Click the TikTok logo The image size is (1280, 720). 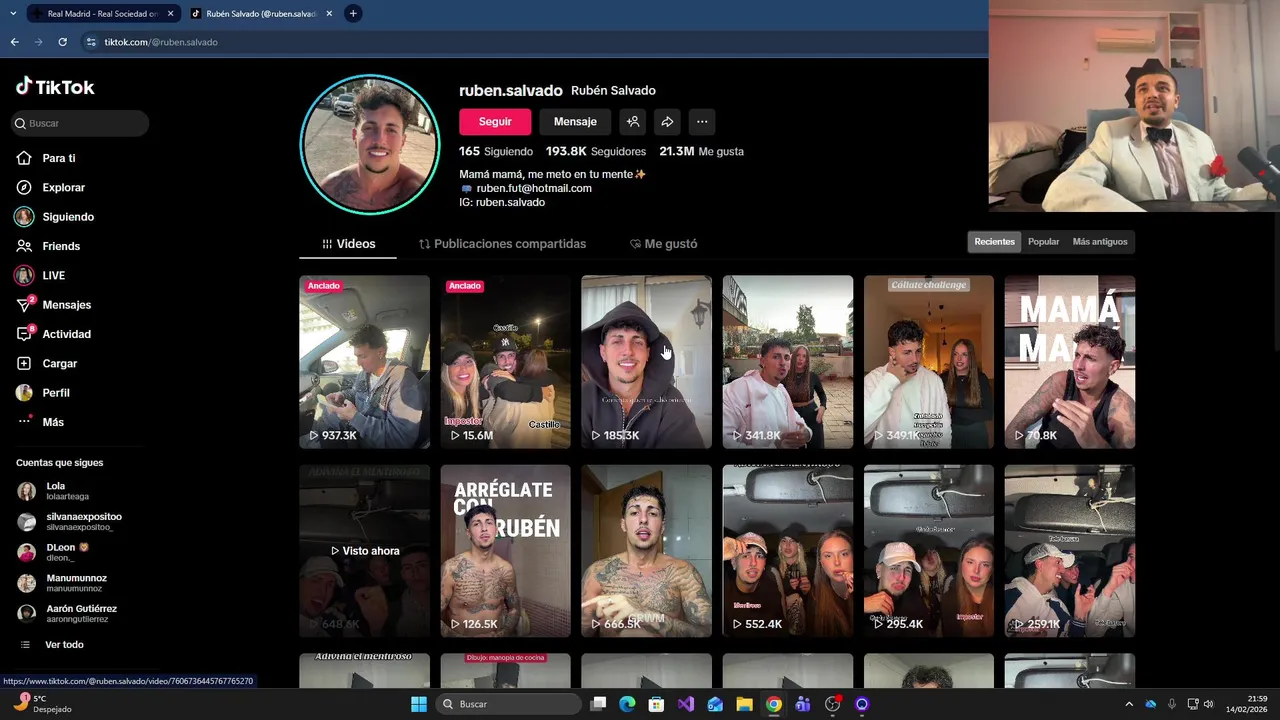pos(55,87)
